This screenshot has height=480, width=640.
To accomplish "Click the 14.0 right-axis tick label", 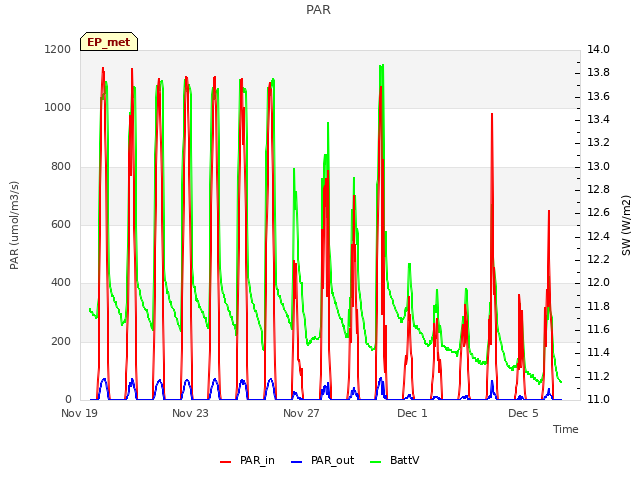I will point(598,49).
